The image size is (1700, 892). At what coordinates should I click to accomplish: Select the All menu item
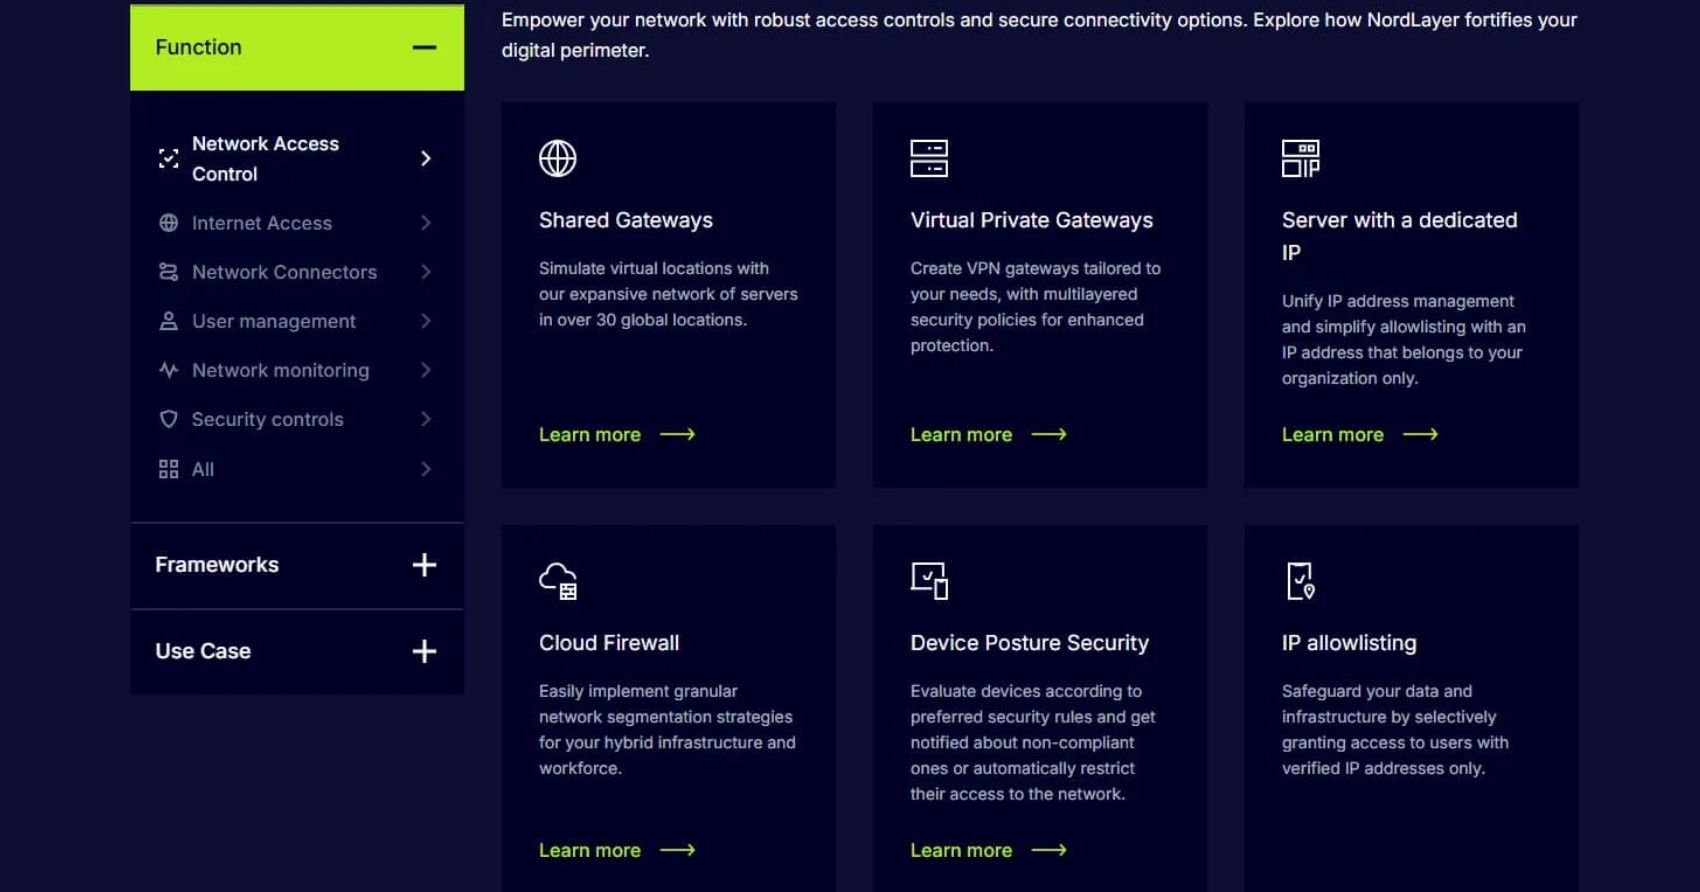tap(297, 469)
